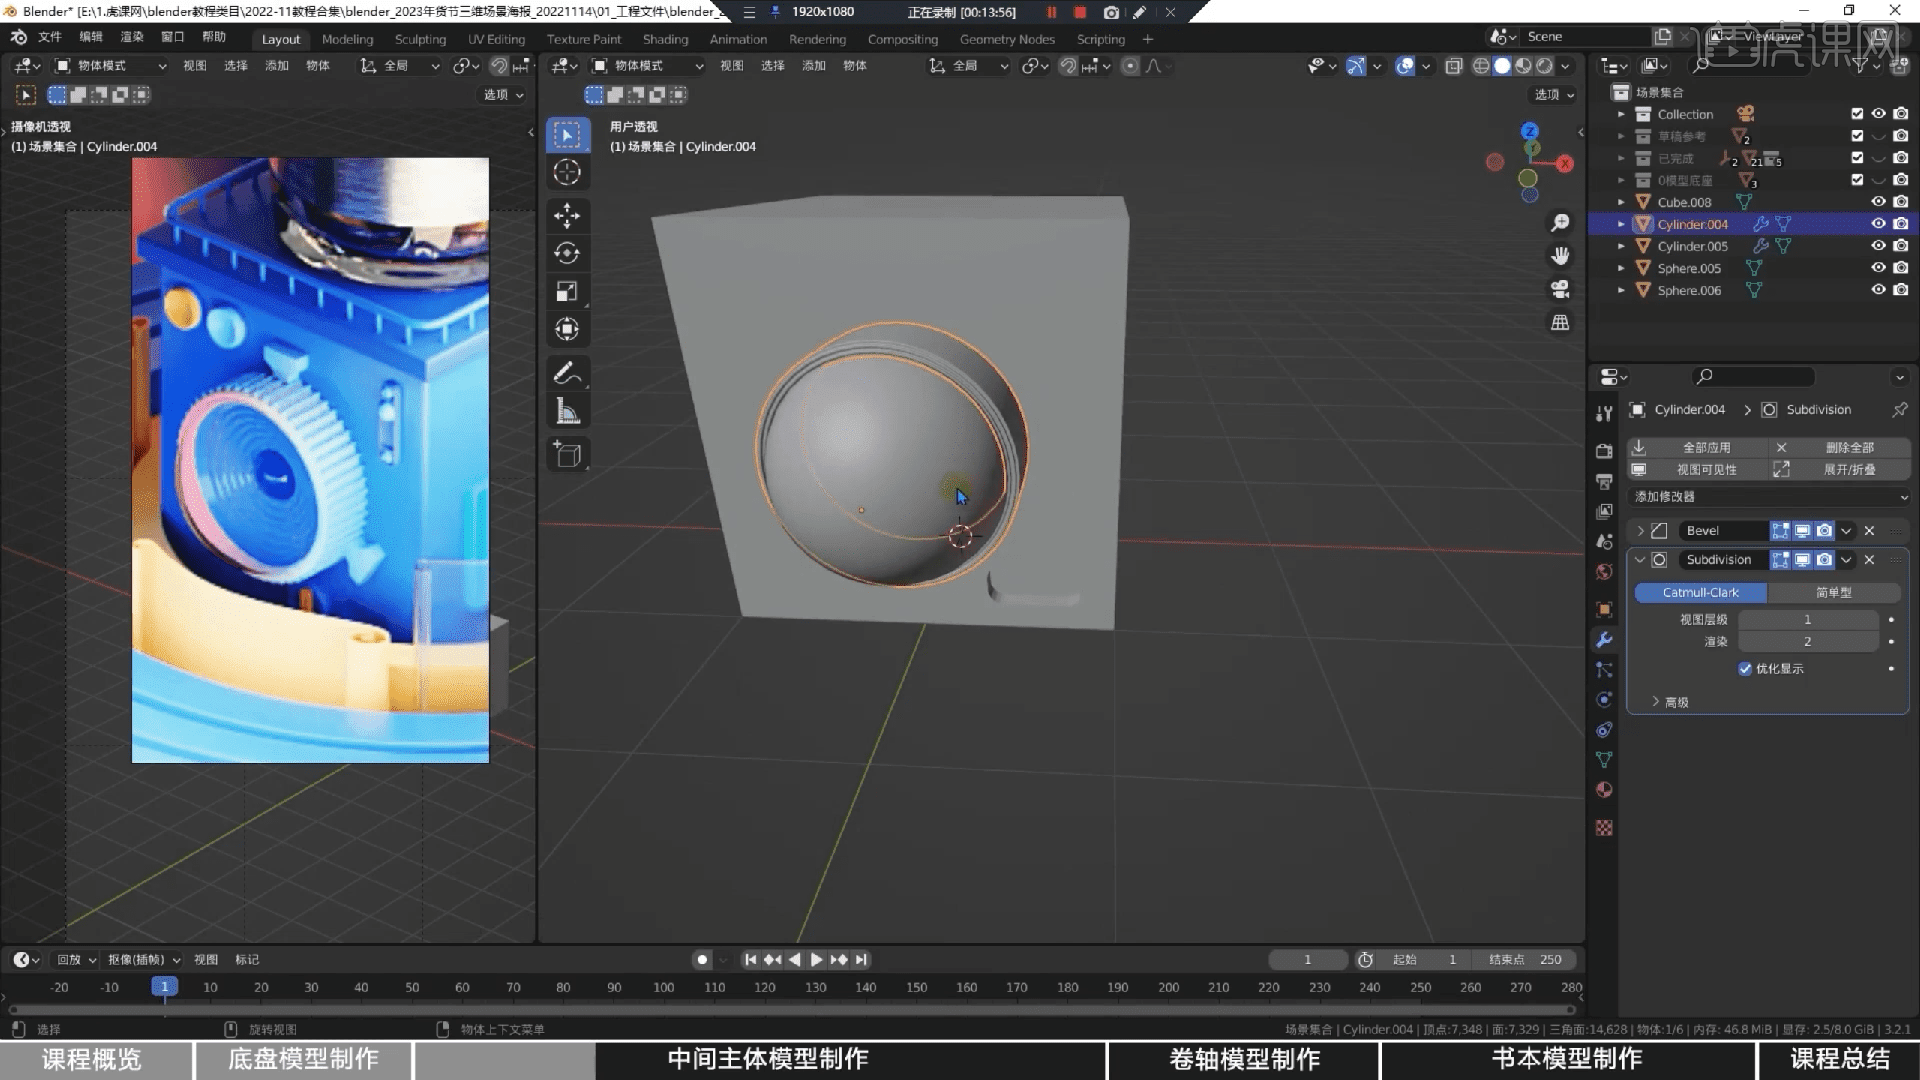Expand Cylinder.005 in the outliner
Screen dimensions: 1920x1080
1621,246
